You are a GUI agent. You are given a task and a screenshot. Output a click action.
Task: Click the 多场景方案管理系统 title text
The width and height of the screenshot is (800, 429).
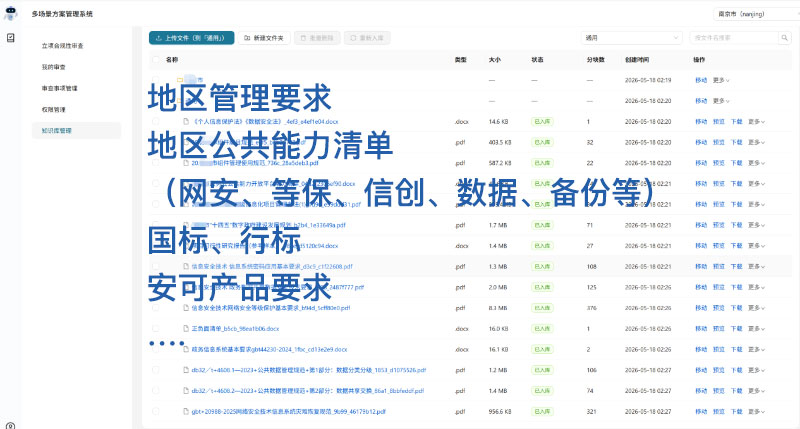tap(62, 14)
